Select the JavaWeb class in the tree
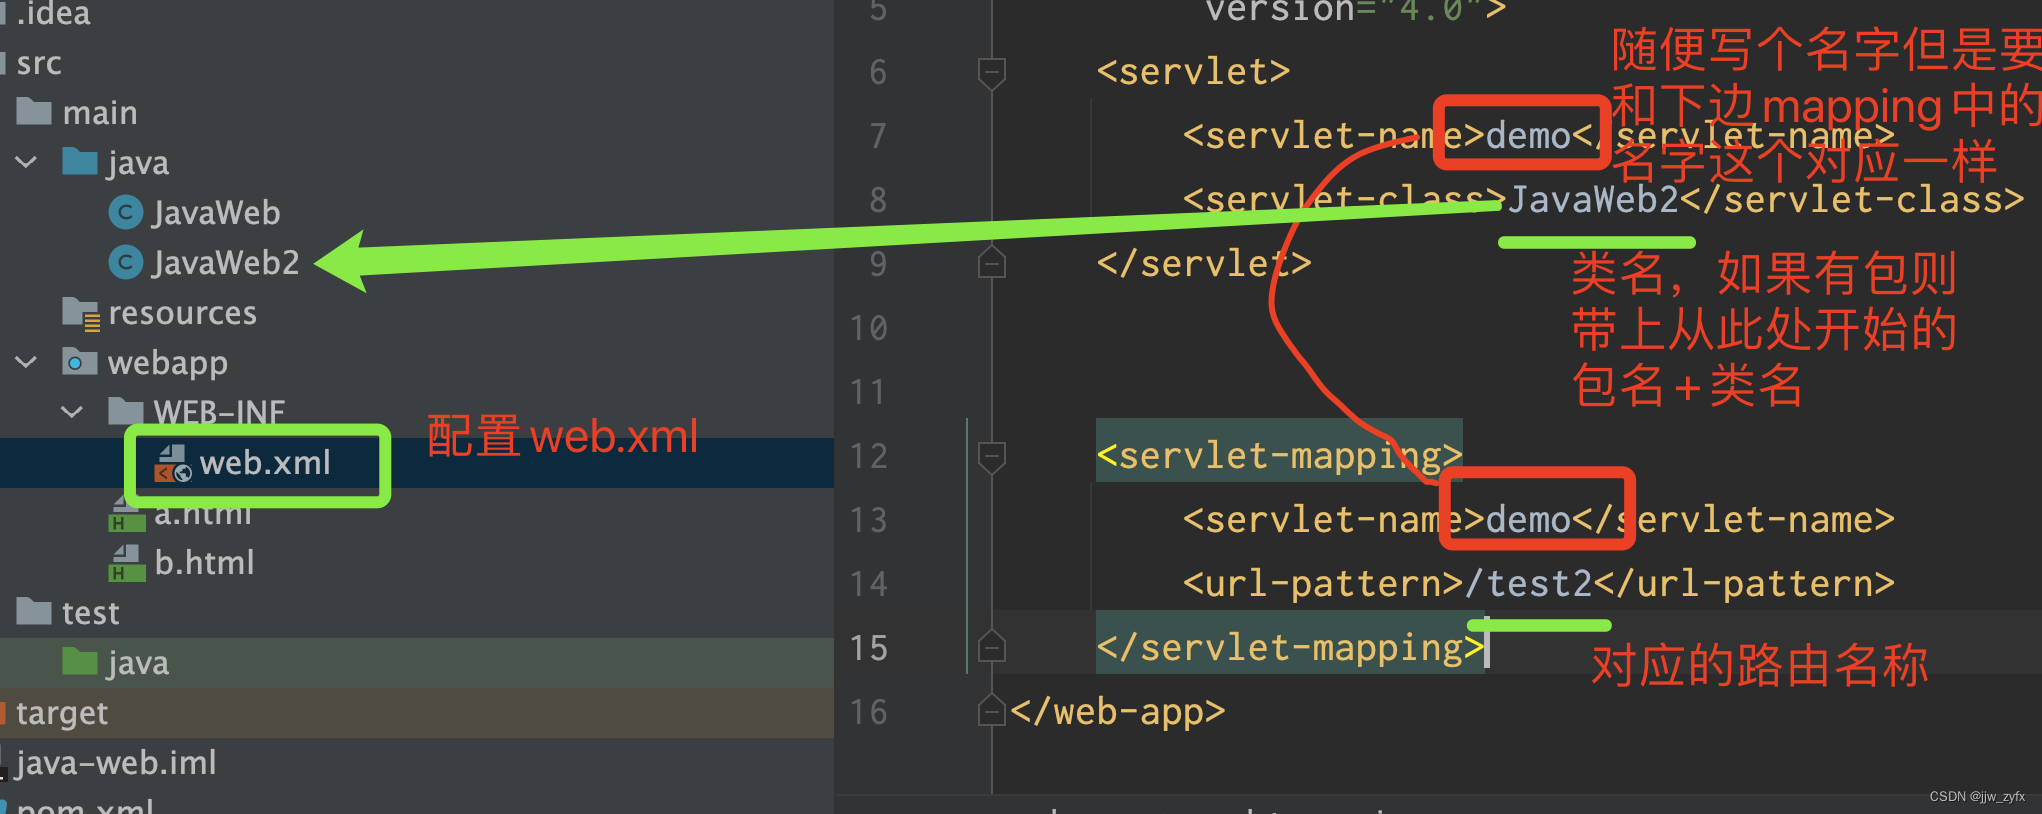 [x=216, y=212]
